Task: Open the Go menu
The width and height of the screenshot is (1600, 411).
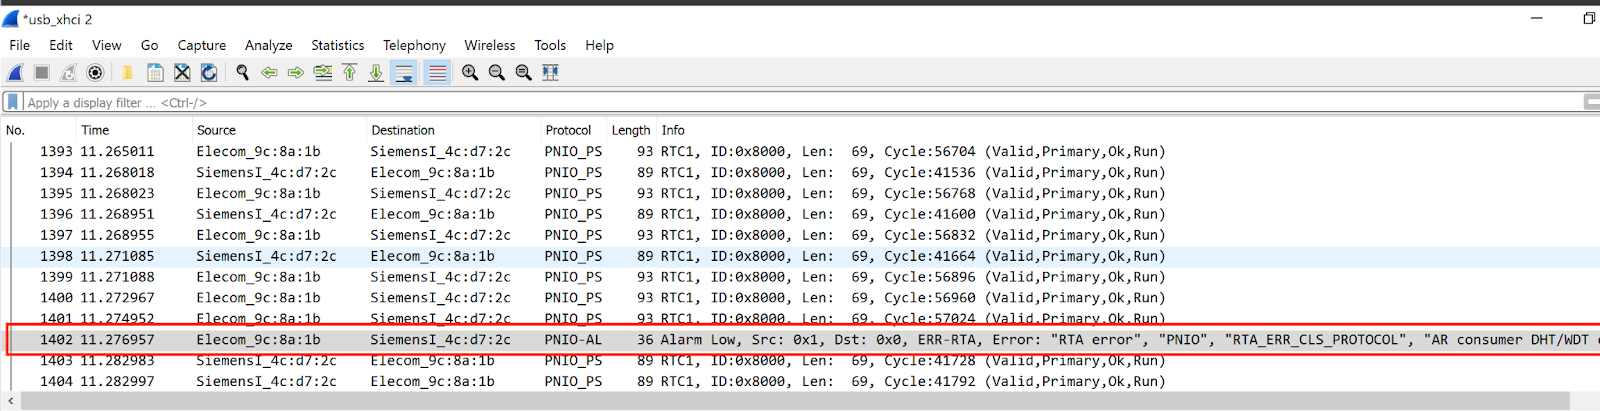Action: pos(150,45)
